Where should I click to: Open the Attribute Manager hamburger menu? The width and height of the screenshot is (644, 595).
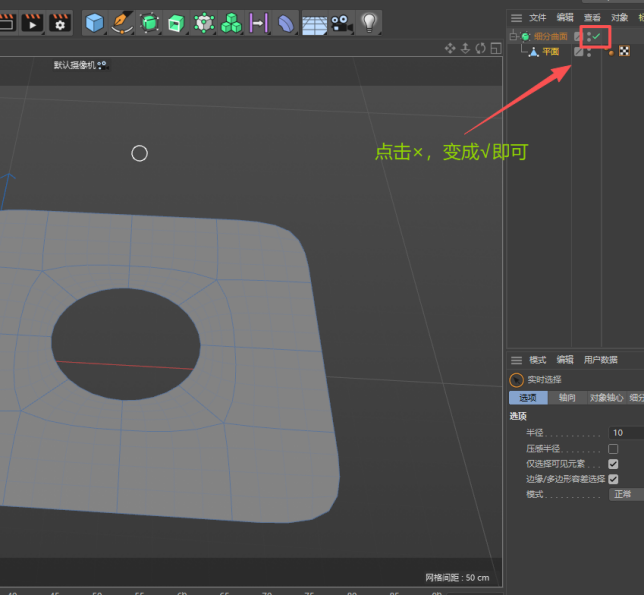tap(516, 361)
